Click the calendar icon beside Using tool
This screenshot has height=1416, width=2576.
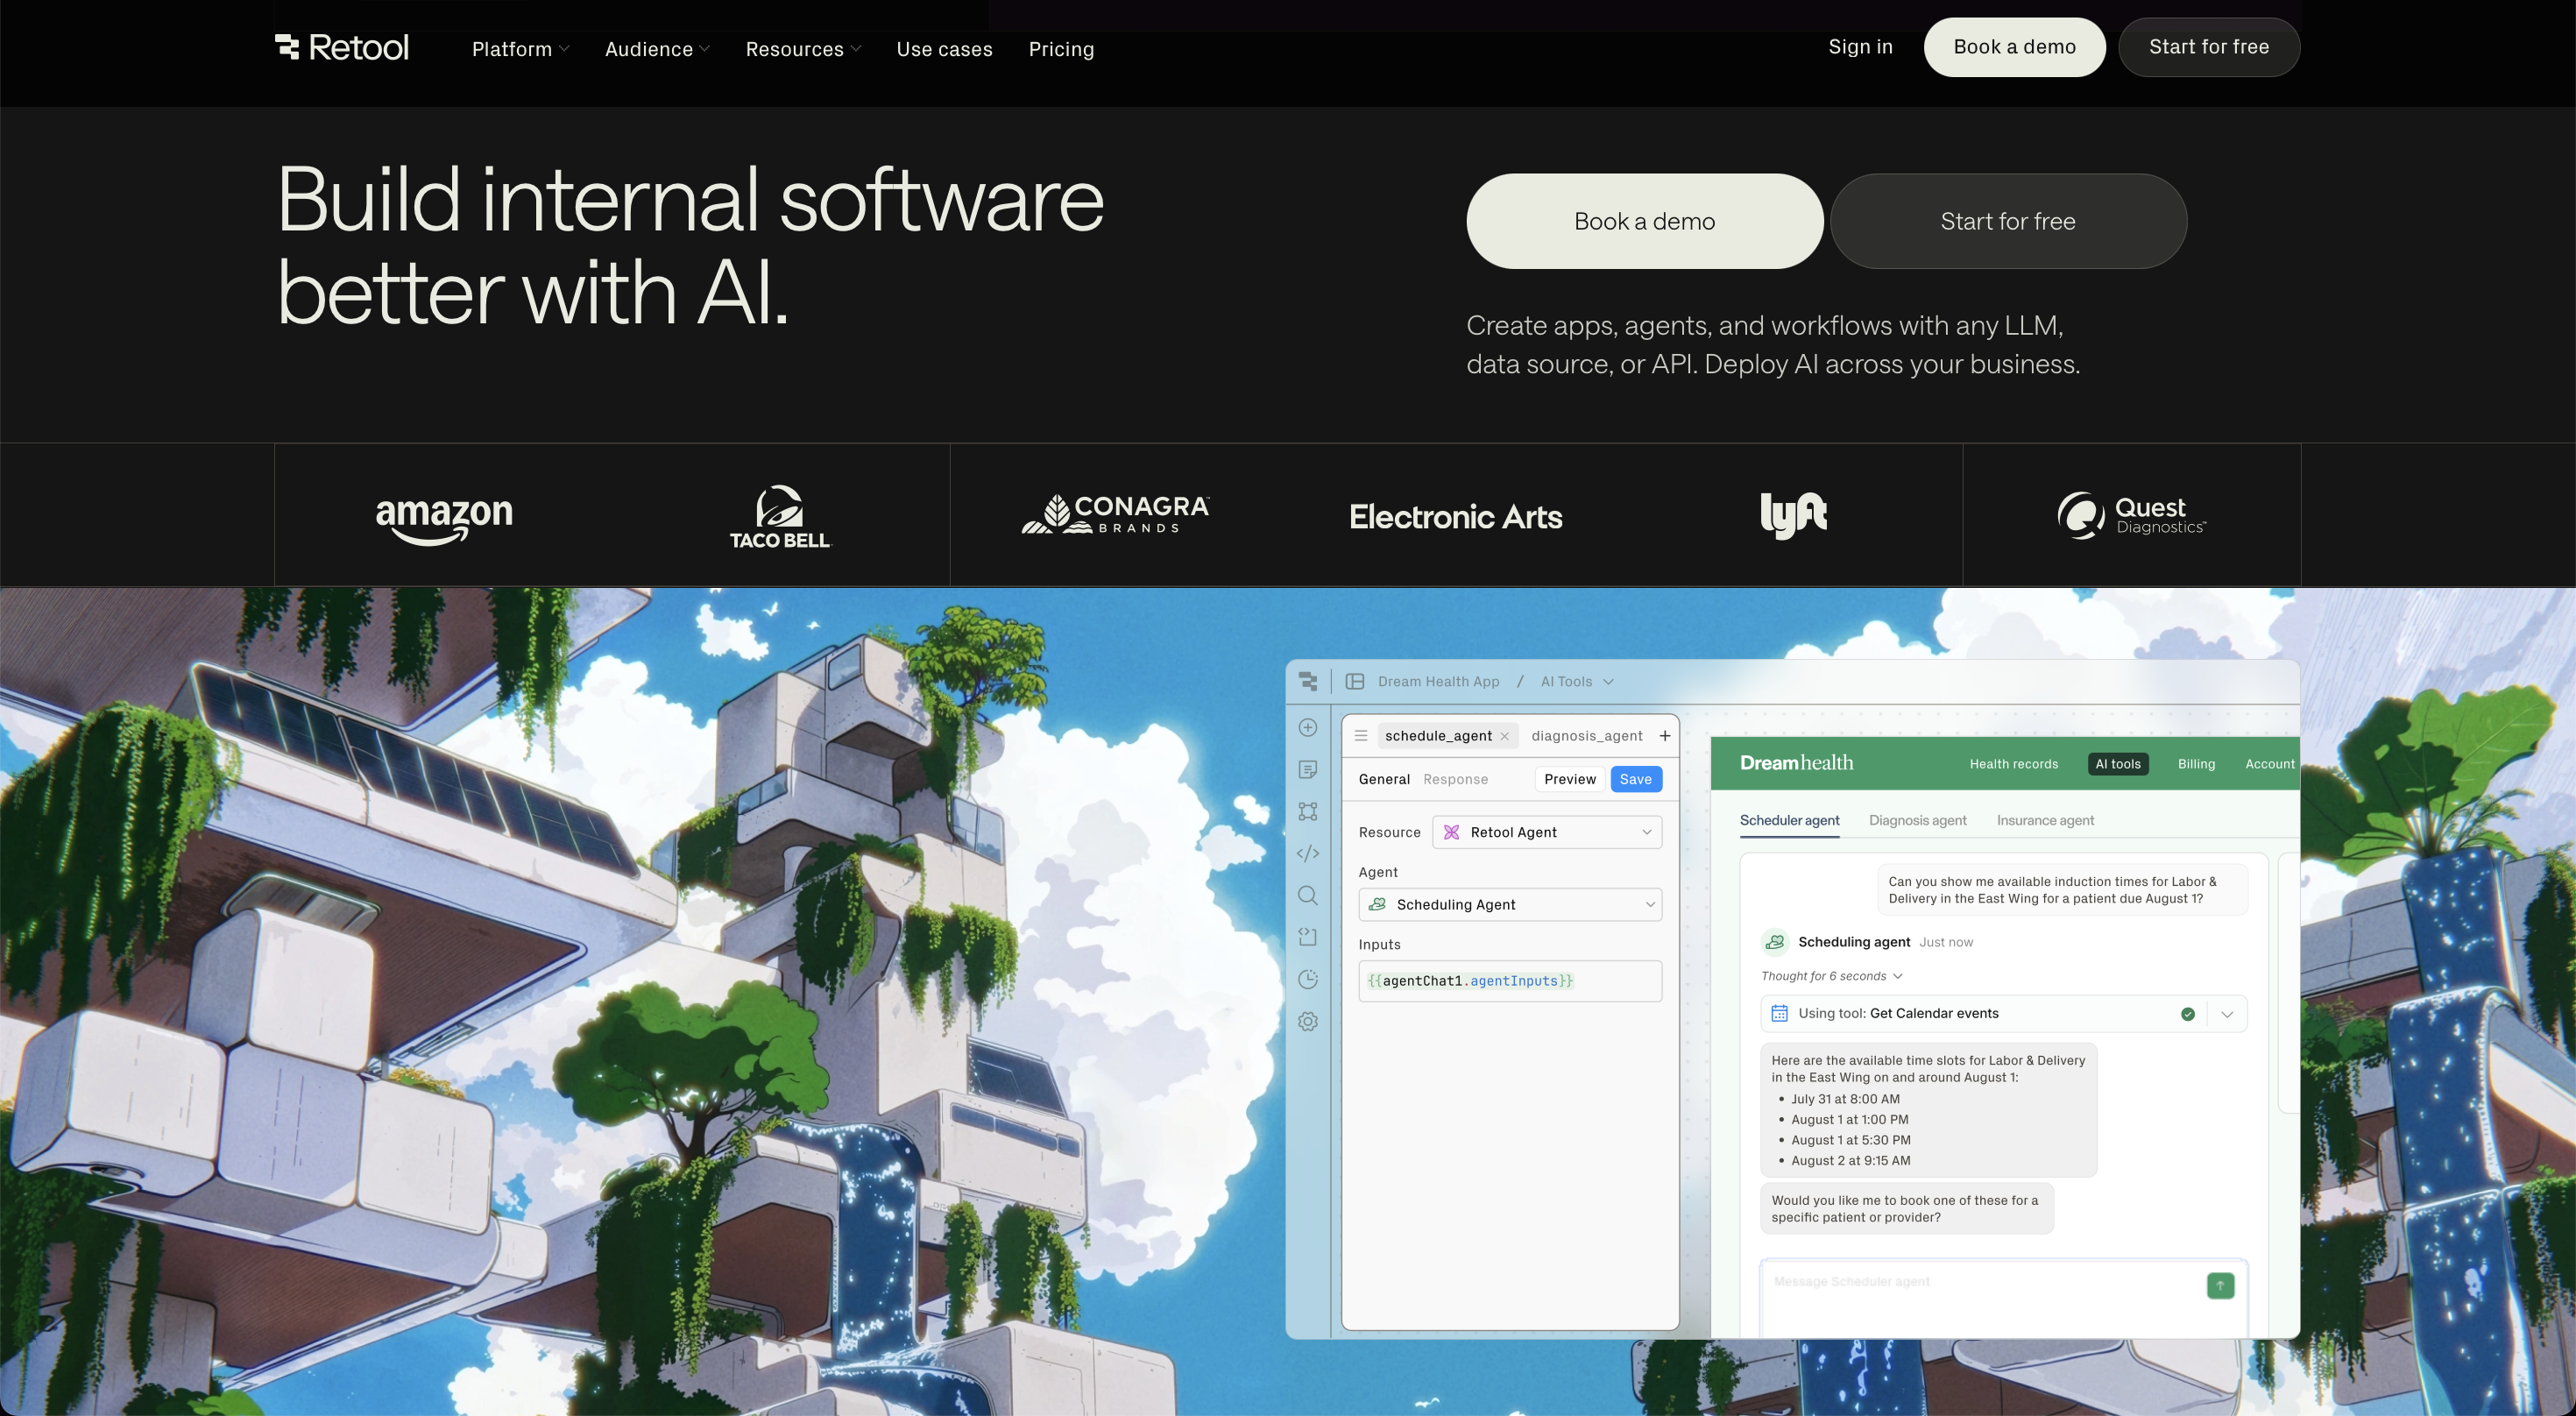pos(1780,1014)
